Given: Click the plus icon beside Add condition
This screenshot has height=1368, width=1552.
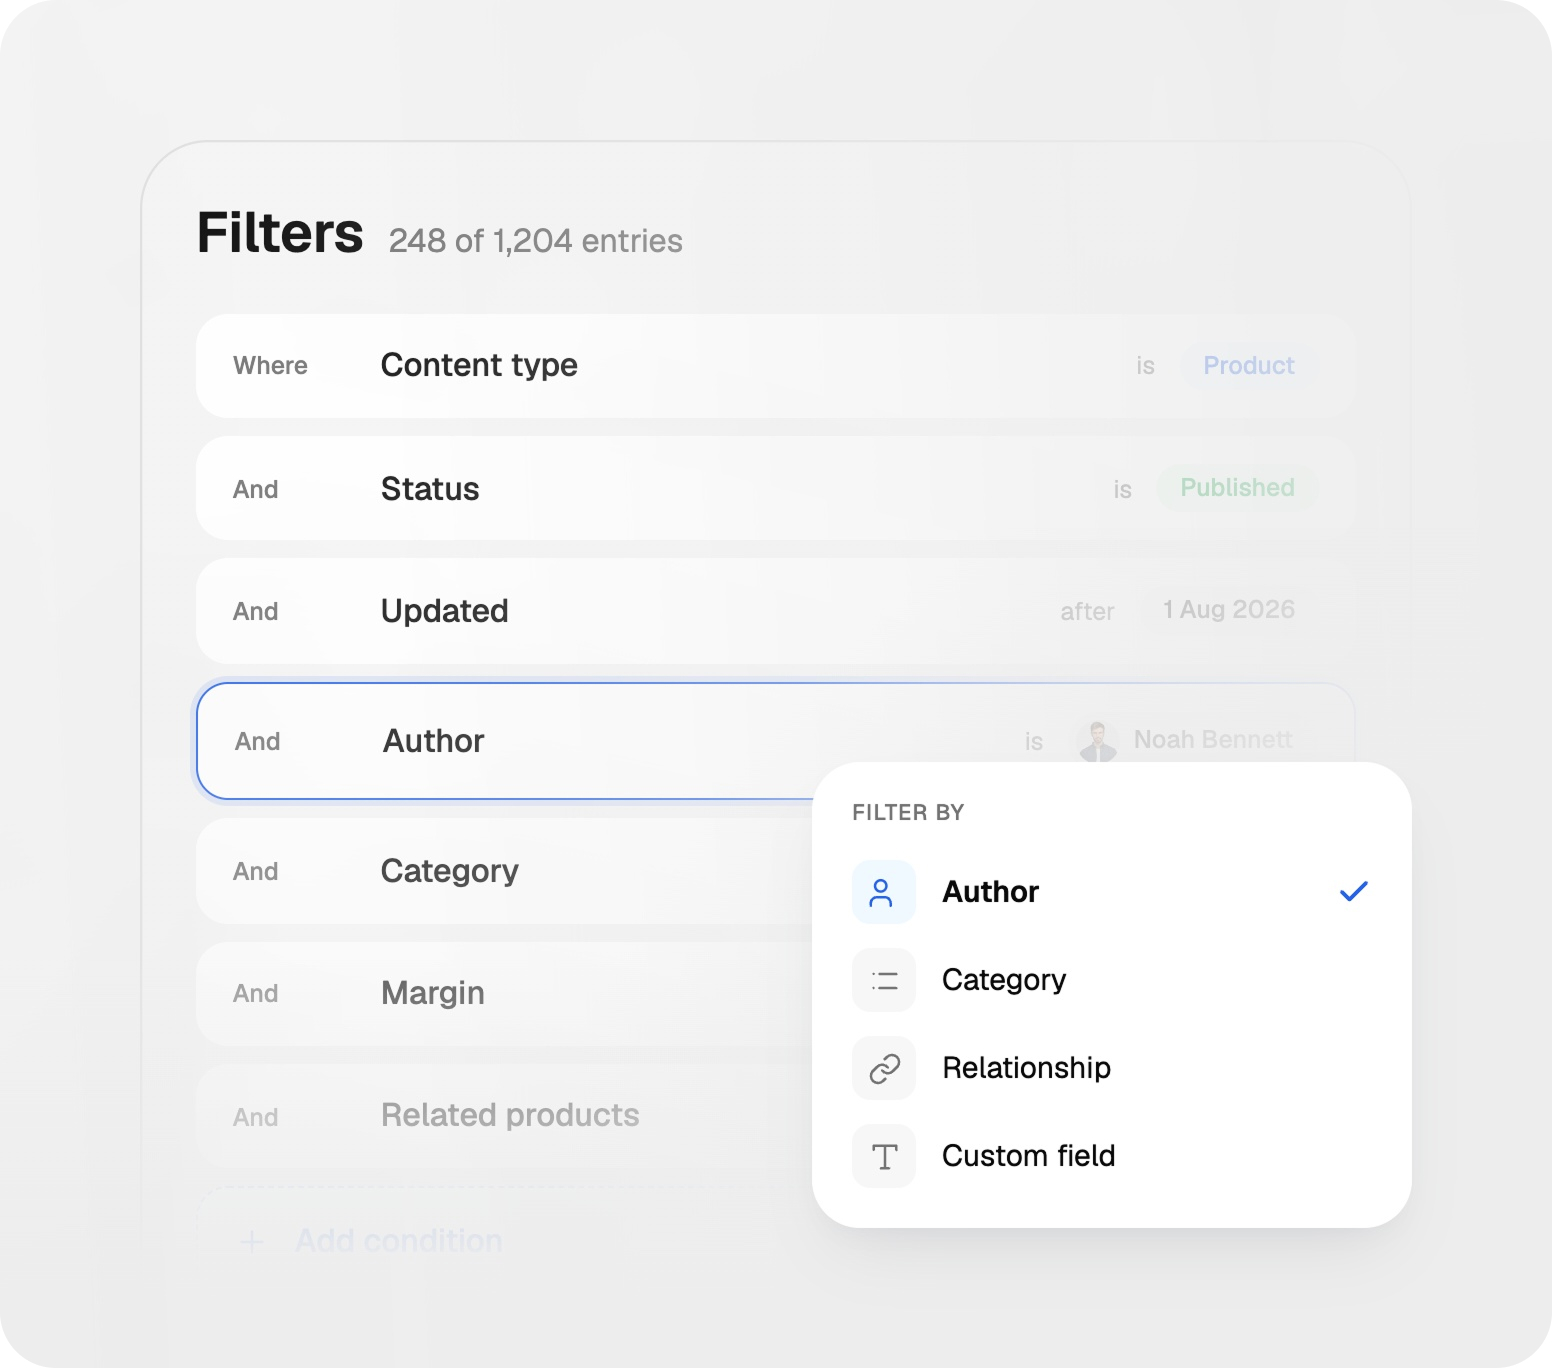Looking at the screenshot, I should click(x=252, y=1242).
